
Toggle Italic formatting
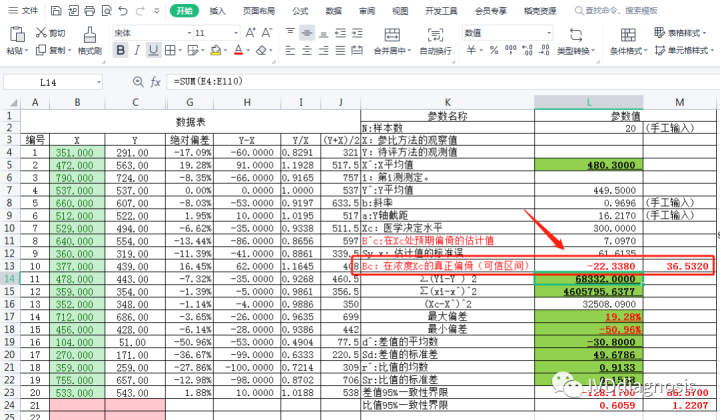tap(137, 50)
